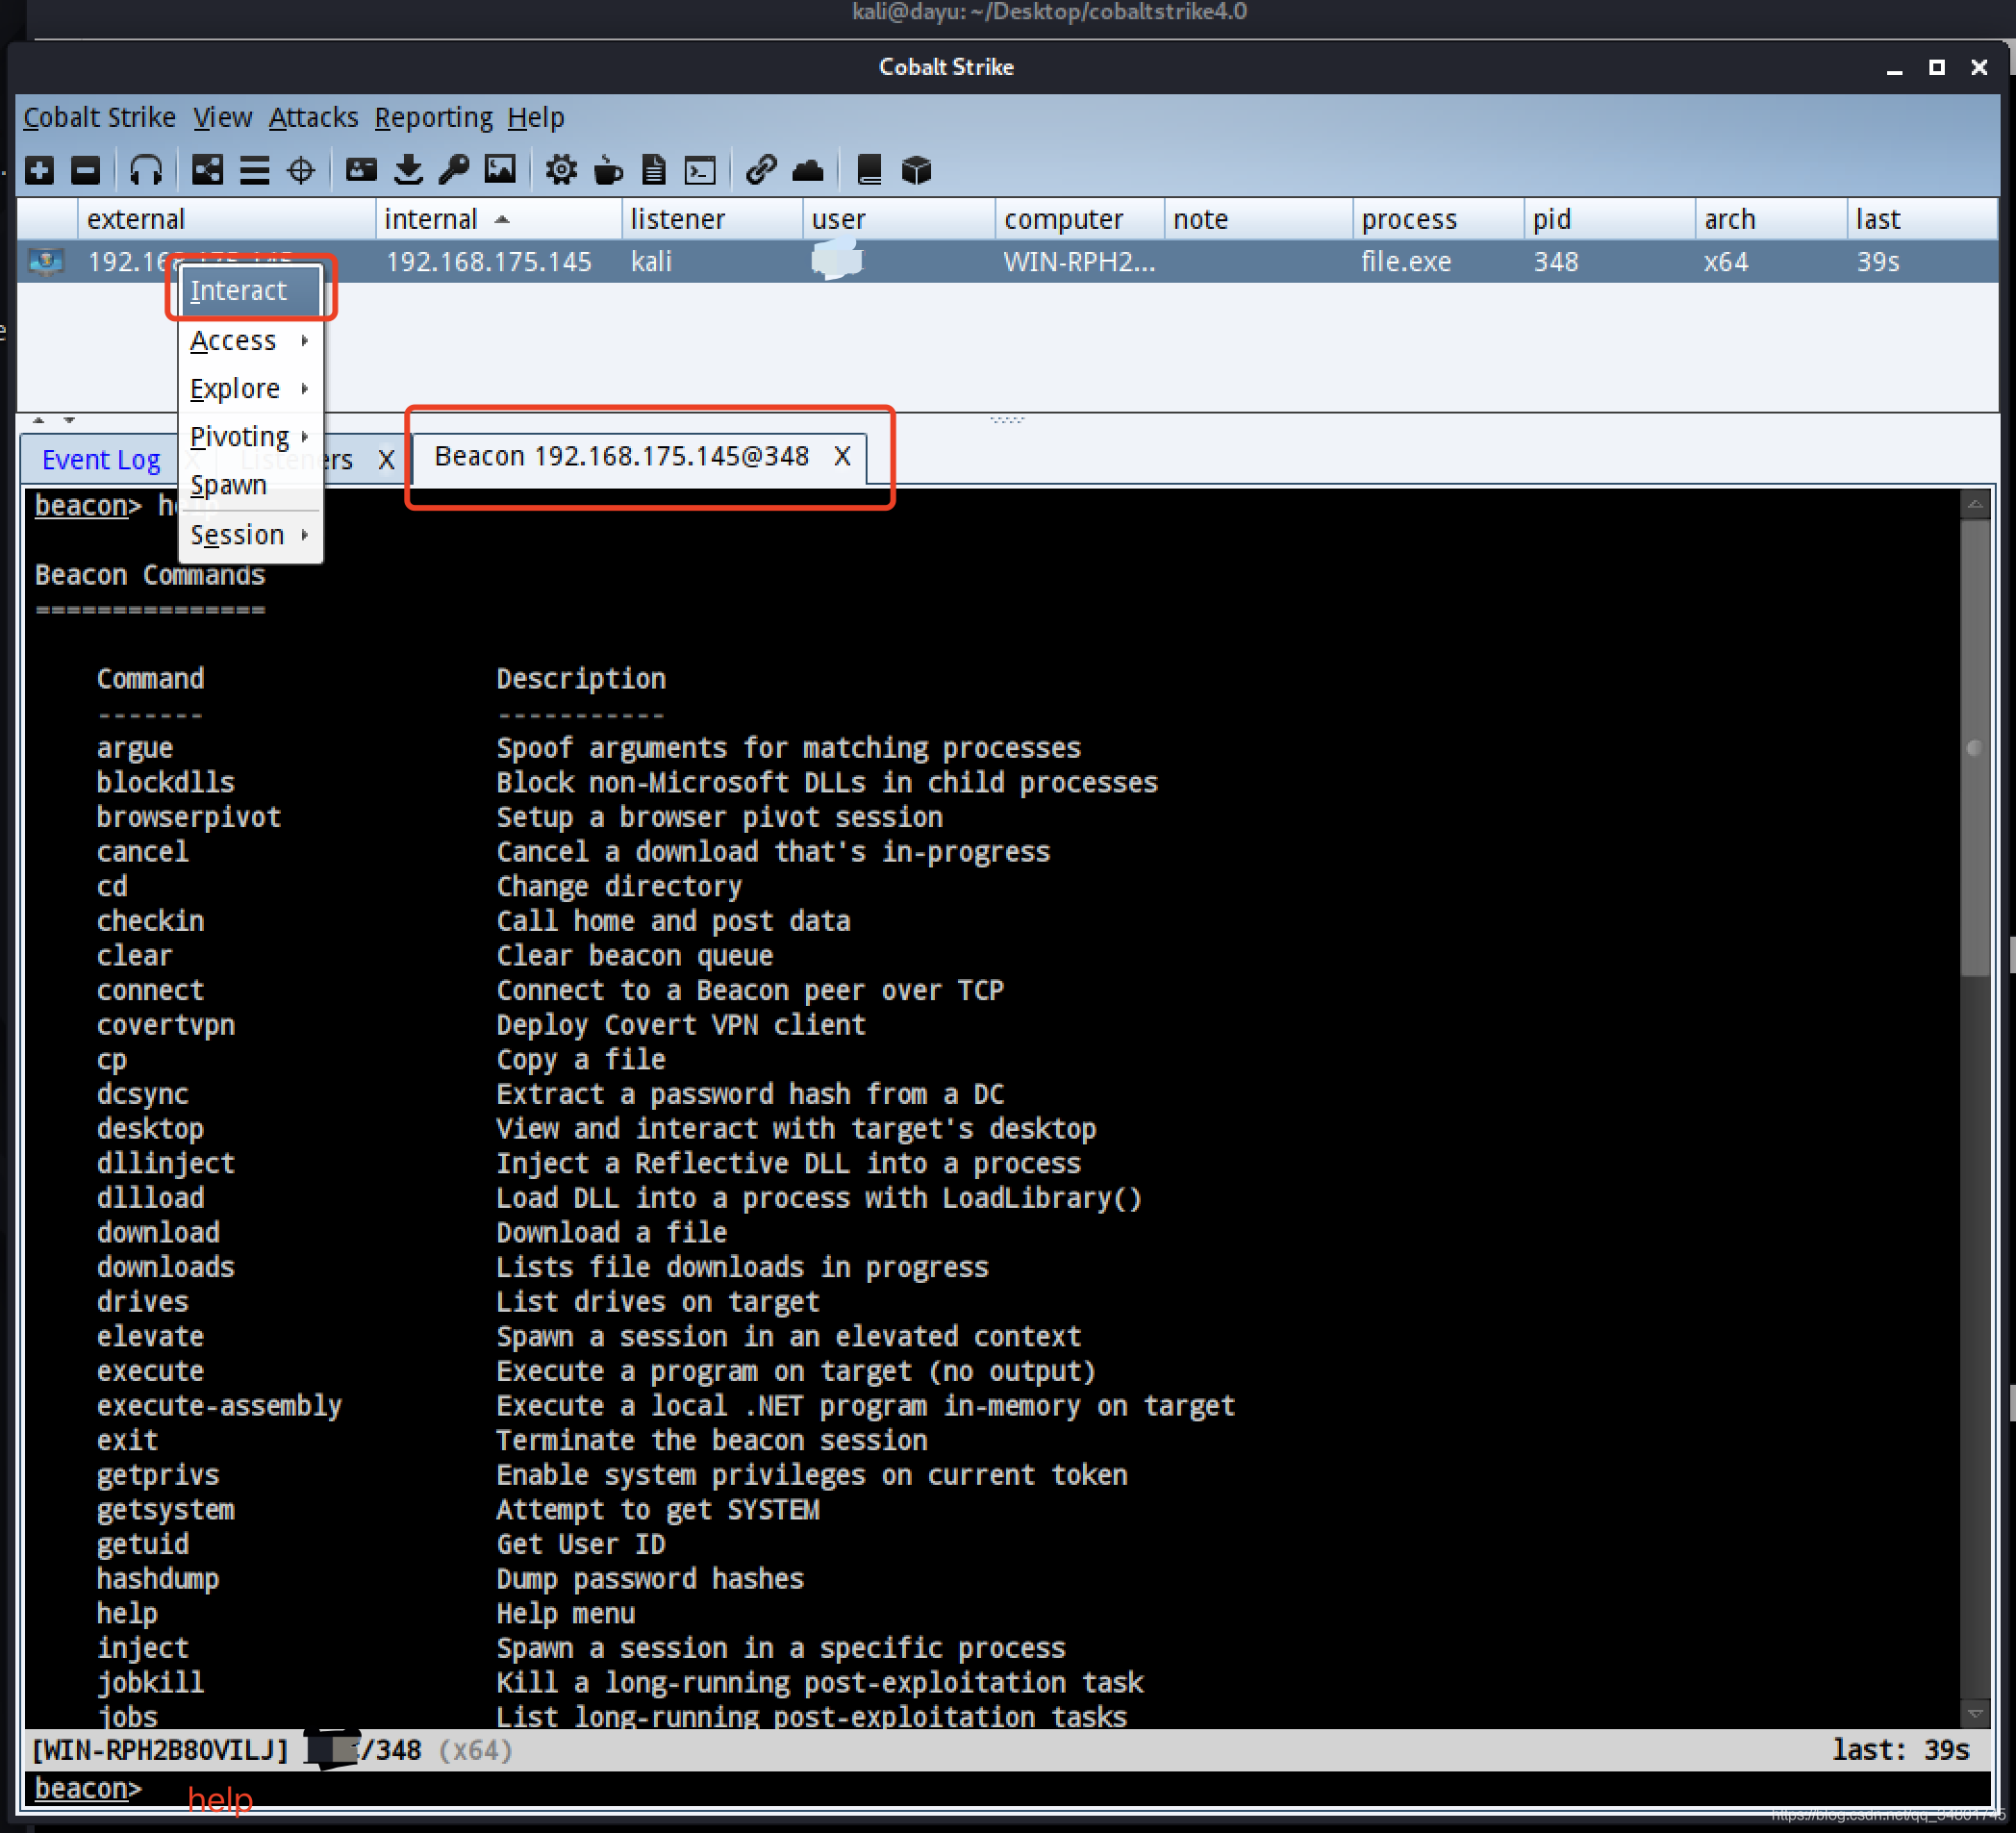
Task: Click the cube About icon in toolbar
Action: pos(916,171)
